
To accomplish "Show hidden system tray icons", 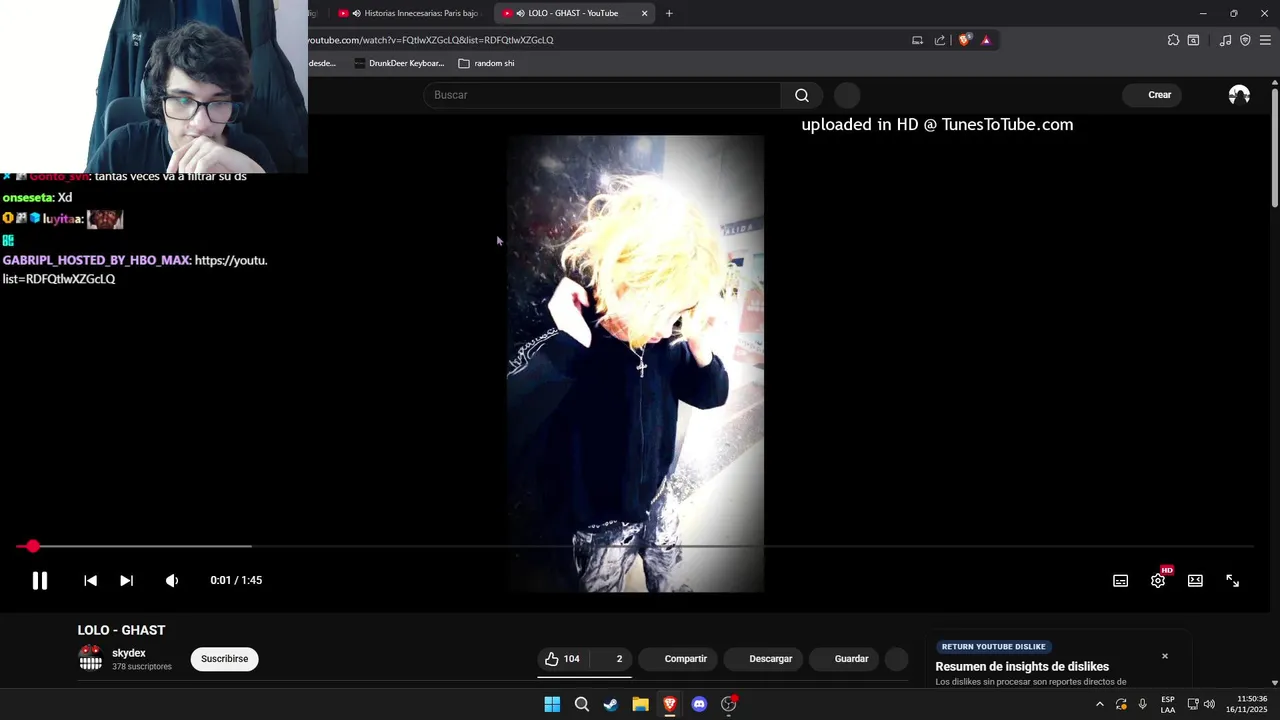I will [1099, 704].
